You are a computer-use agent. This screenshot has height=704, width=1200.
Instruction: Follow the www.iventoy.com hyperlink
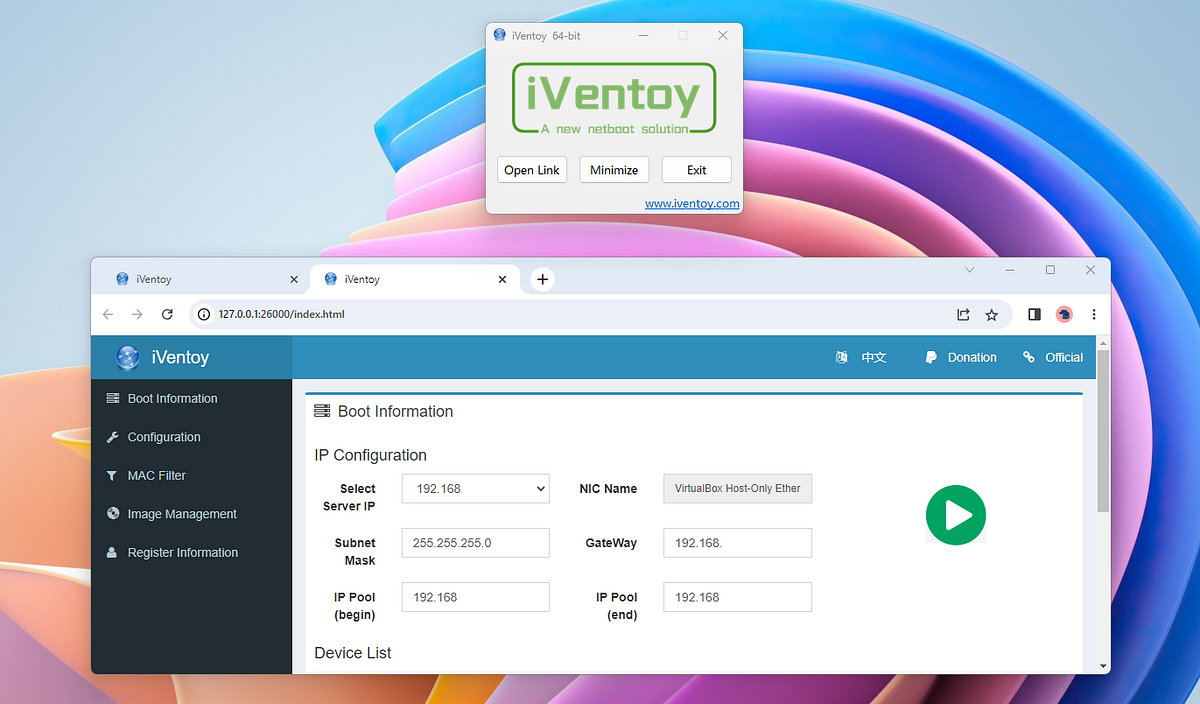[692, 203]
